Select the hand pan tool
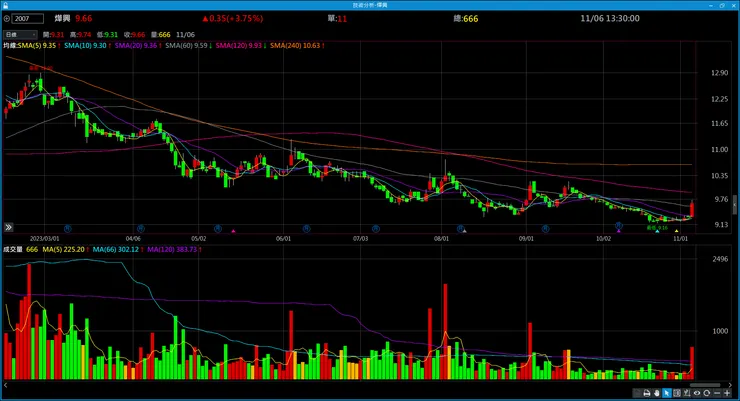Screen dimensions: 740x401 coord(657,393)
